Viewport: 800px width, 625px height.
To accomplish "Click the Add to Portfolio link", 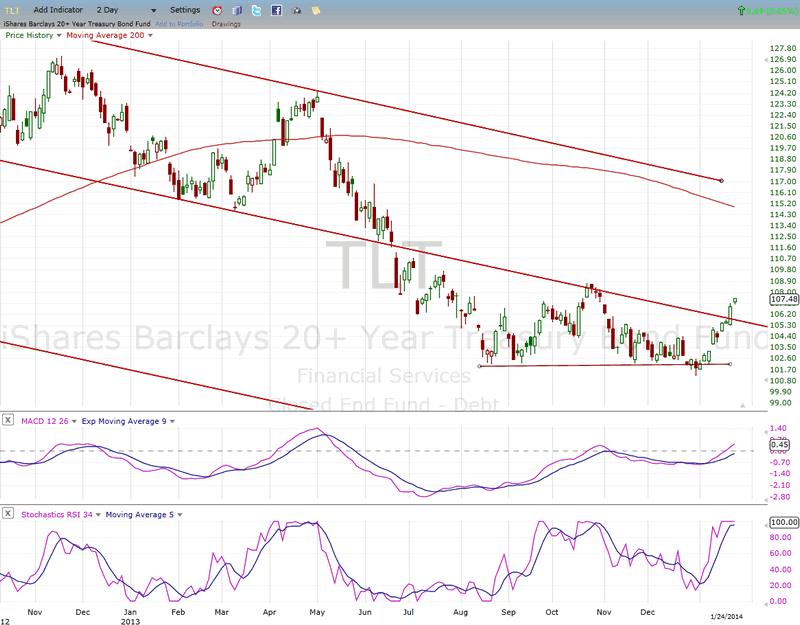I will pyautogui.click(x=180, y=24).
